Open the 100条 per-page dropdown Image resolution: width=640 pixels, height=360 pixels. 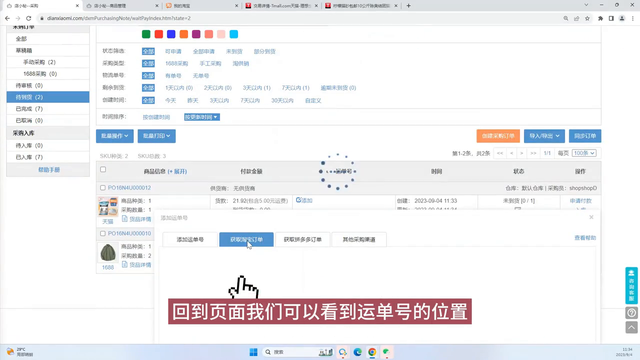(x=584, y=153)
